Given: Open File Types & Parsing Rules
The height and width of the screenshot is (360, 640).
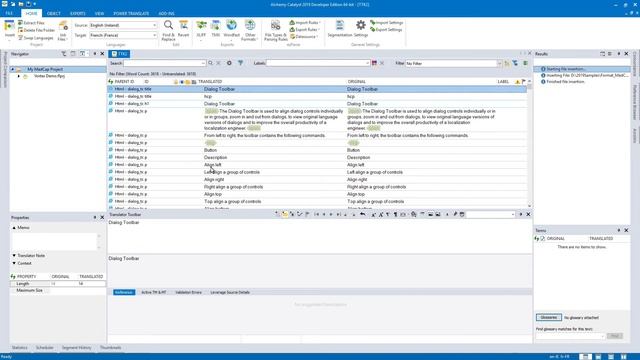Looking at the screenshot, I should 276,31.
